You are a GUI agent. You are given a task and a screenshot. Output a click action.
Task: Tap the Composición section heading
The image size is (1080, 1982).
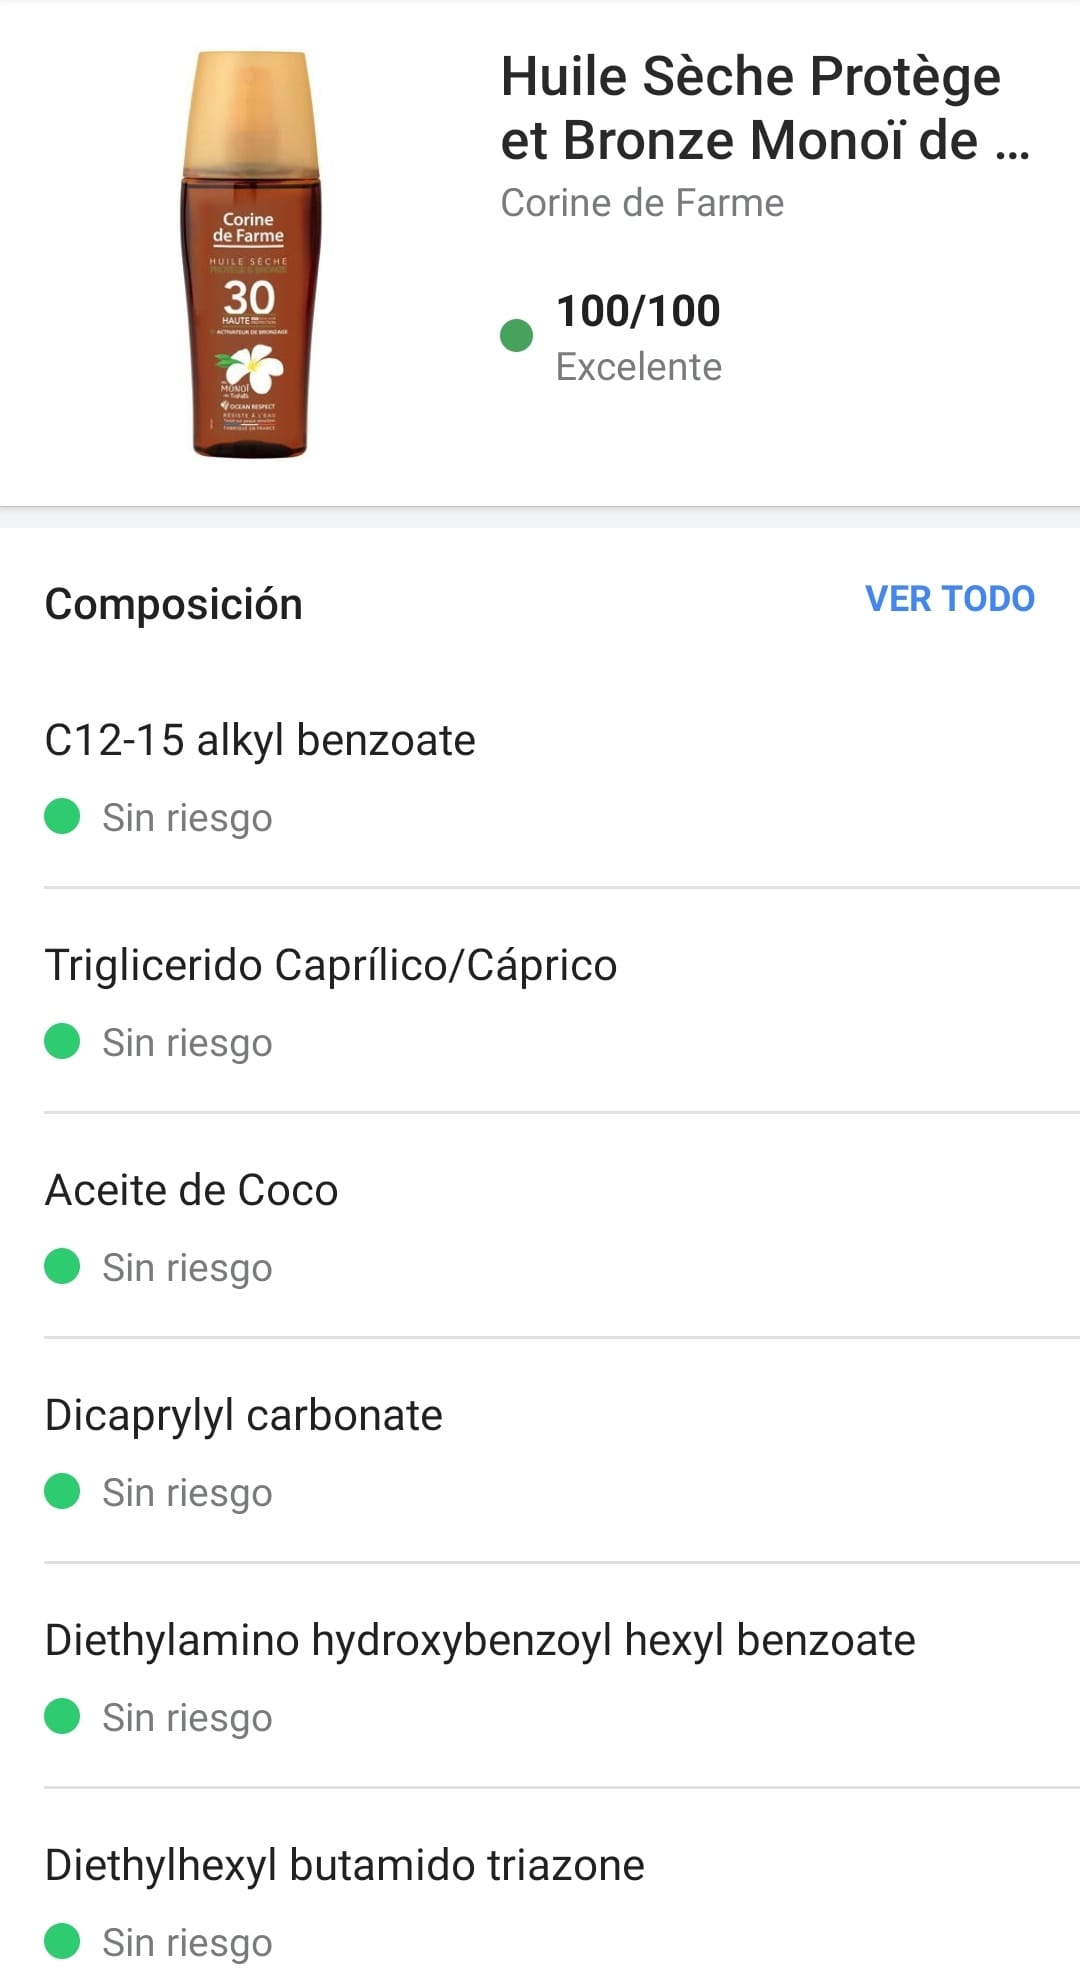174,605
